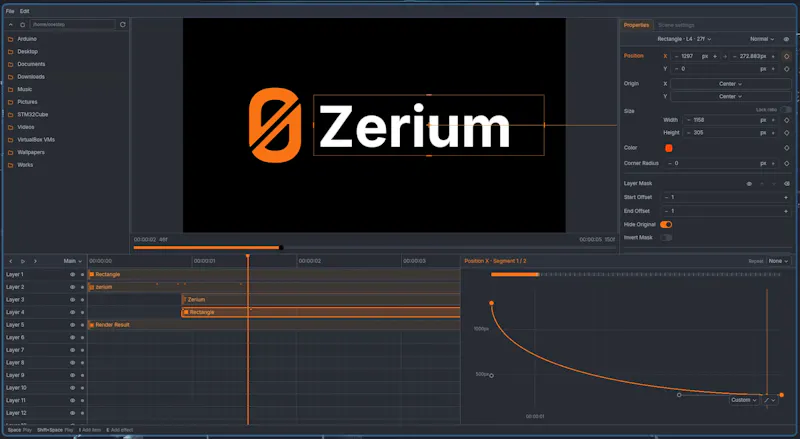Enable Invert Mask switch

click(x=666, y=237)
